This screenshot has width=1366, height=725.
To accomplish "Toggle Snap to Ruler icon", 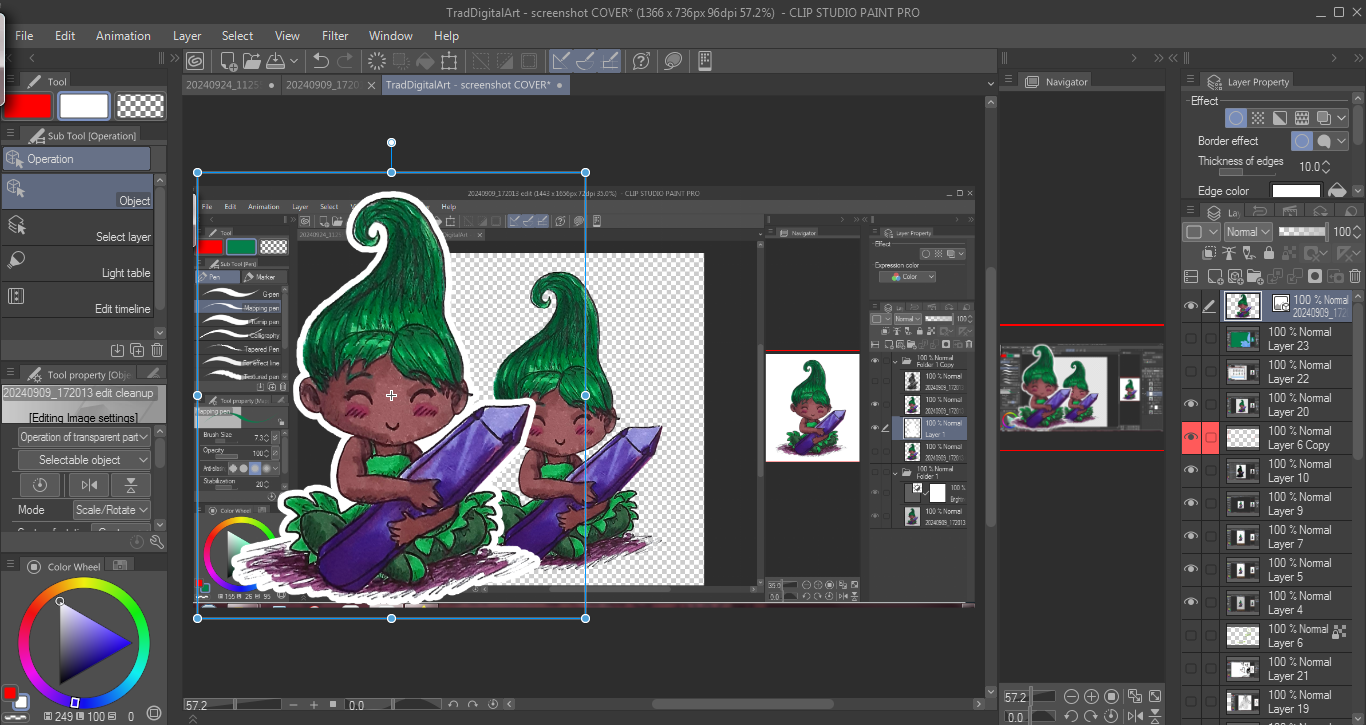I will pyautogui.click(x=562, y=61).
